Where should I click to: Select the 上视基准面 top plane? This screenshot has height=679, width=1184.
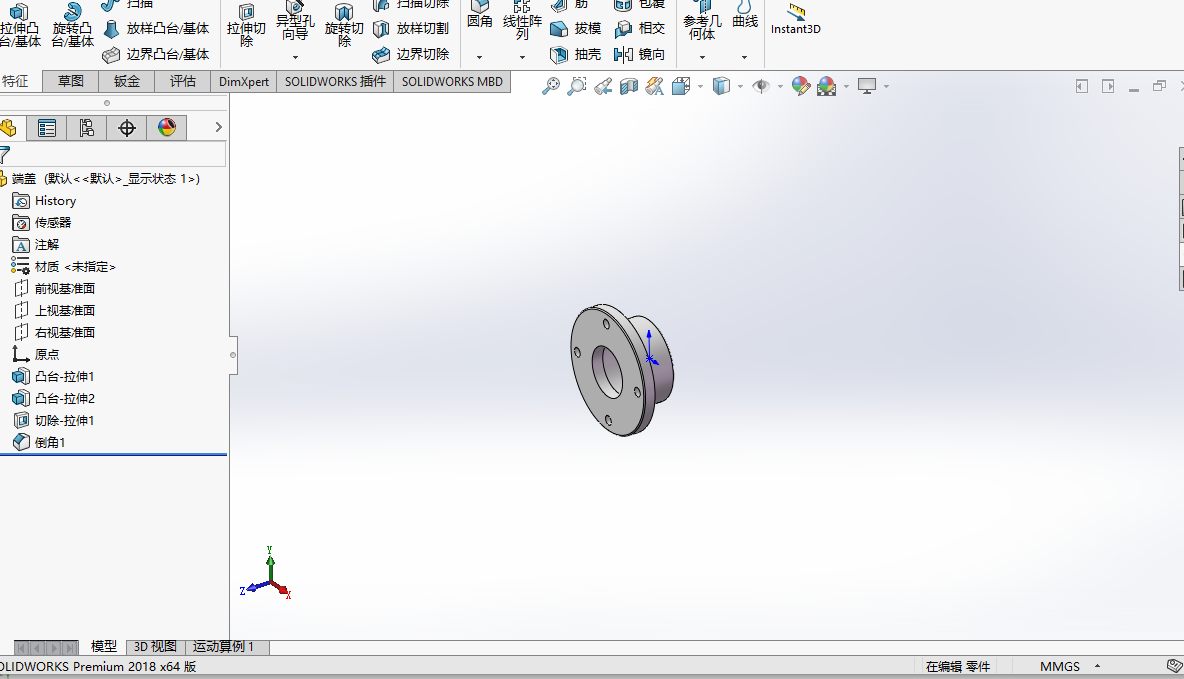tap(54, 310)
